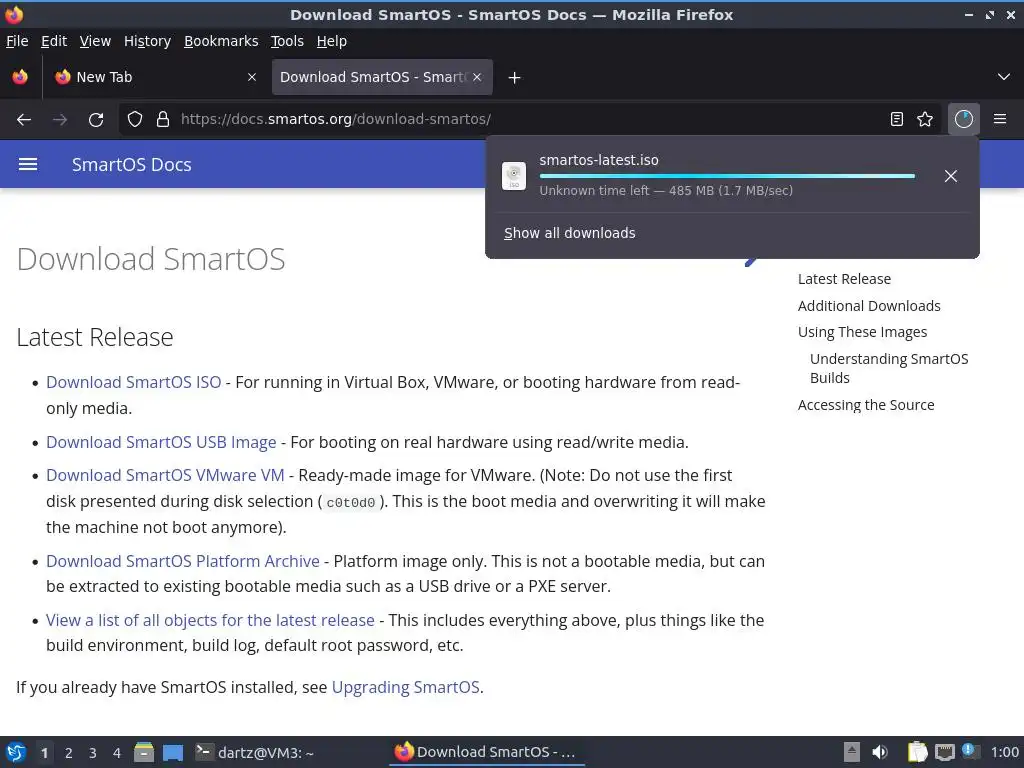
Task: Bookmark this page with star
Action: 925,120
